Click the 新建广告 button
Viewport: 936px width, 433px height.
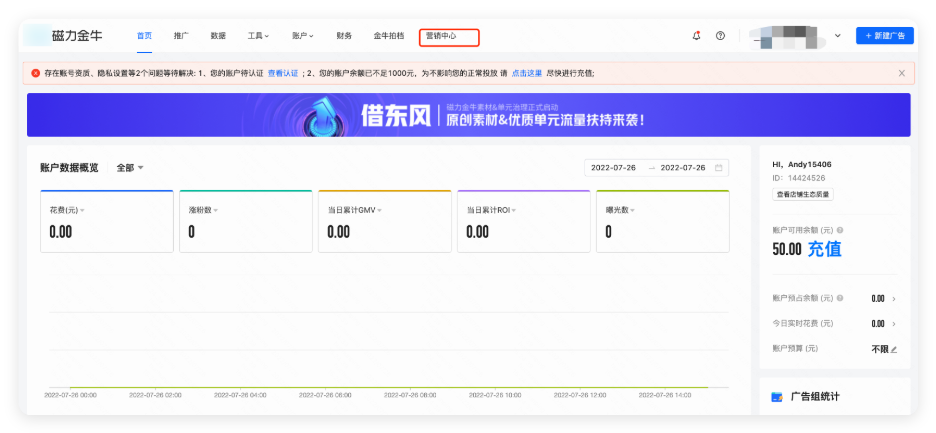coord(885,36)
